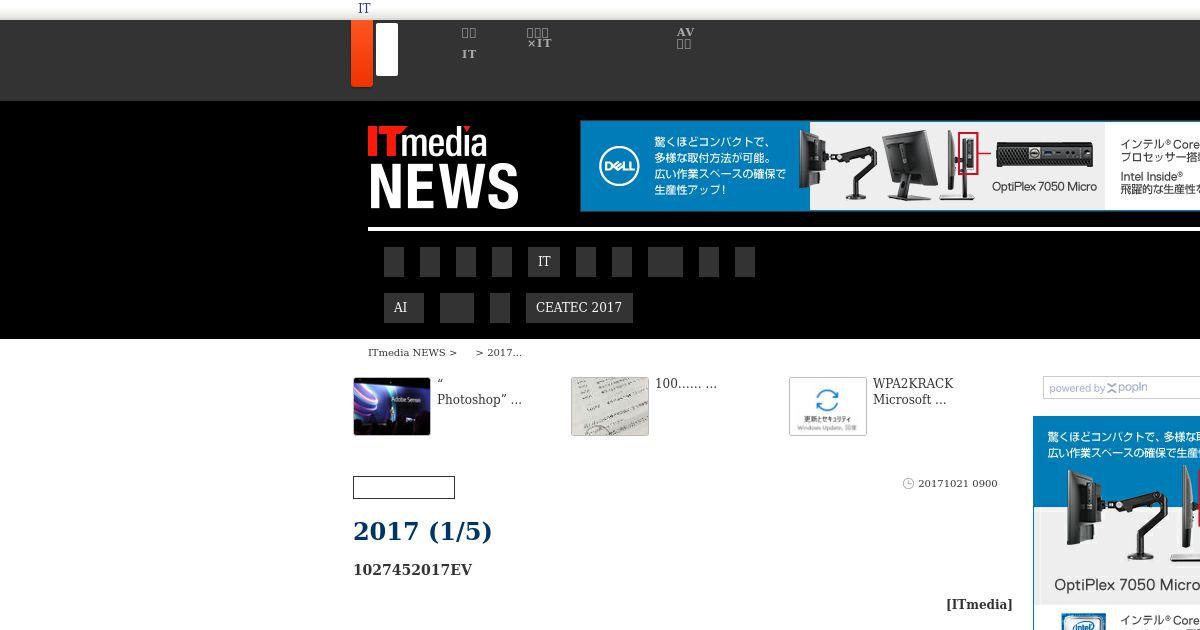Click the clock icon beside the date
Image resolution: width=1200 pixels, height=630 pixels.
[908, 484]
